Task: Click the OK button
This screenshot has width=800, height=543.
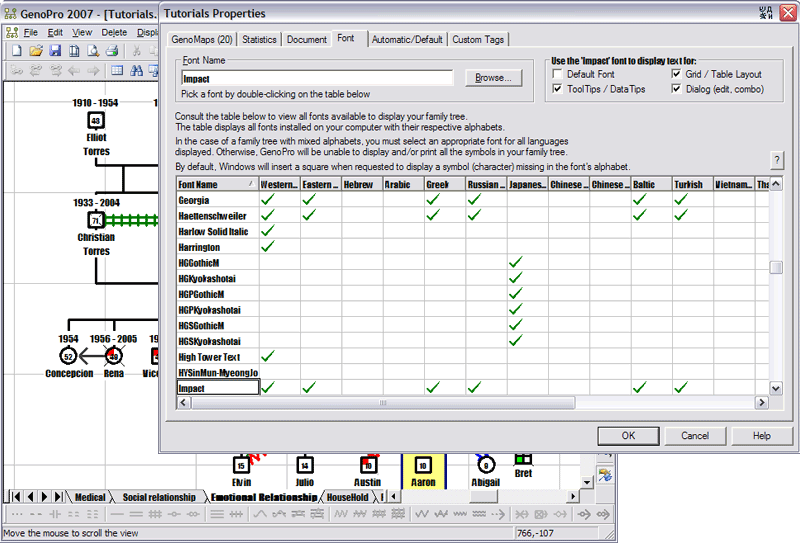Action: [628, 436]
